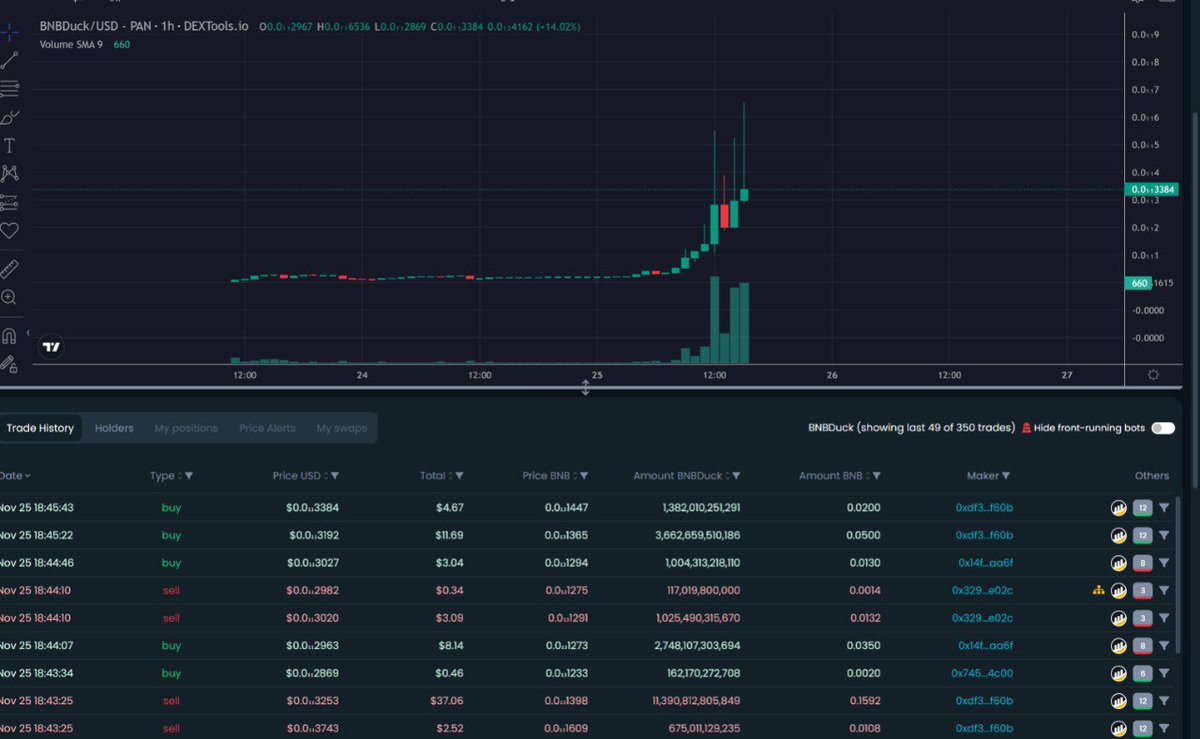Toggle Hide front-running bots switch
This screenshot has width=1200, height=739.
1163,428
